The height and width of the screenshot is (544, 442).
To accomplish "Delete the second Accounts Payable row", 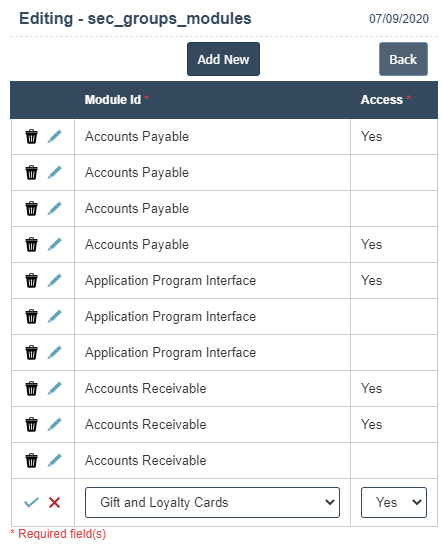I will (31, 173).
